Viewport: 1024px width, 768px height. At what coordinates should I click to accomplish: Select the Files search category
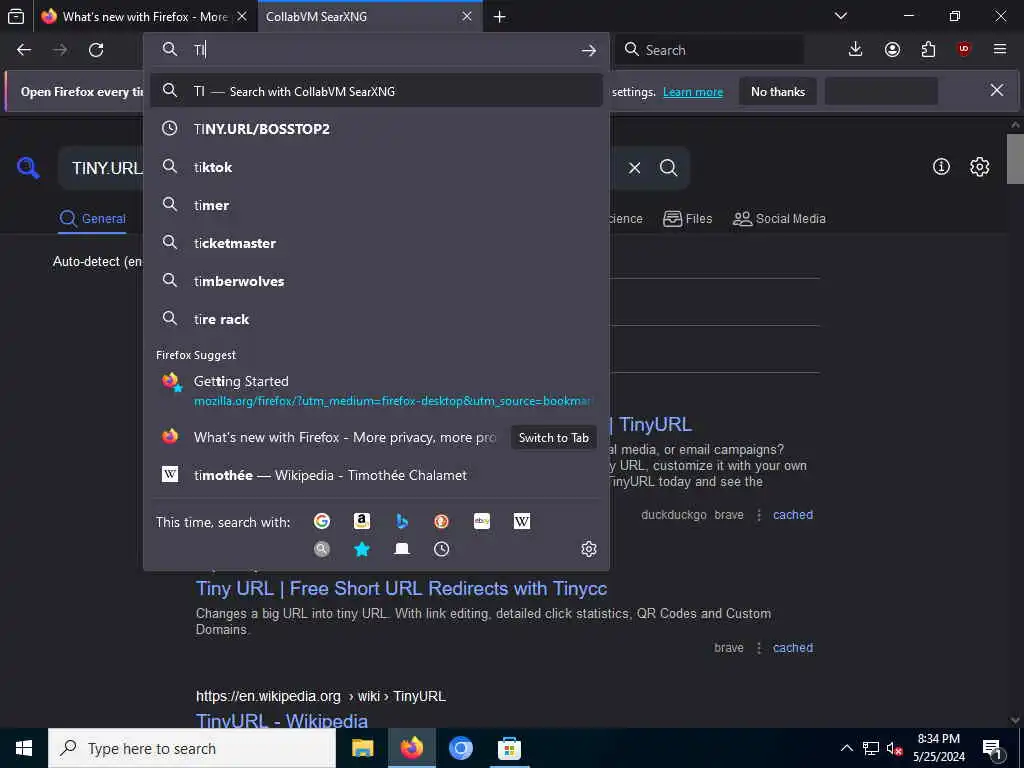coord(687,219)
